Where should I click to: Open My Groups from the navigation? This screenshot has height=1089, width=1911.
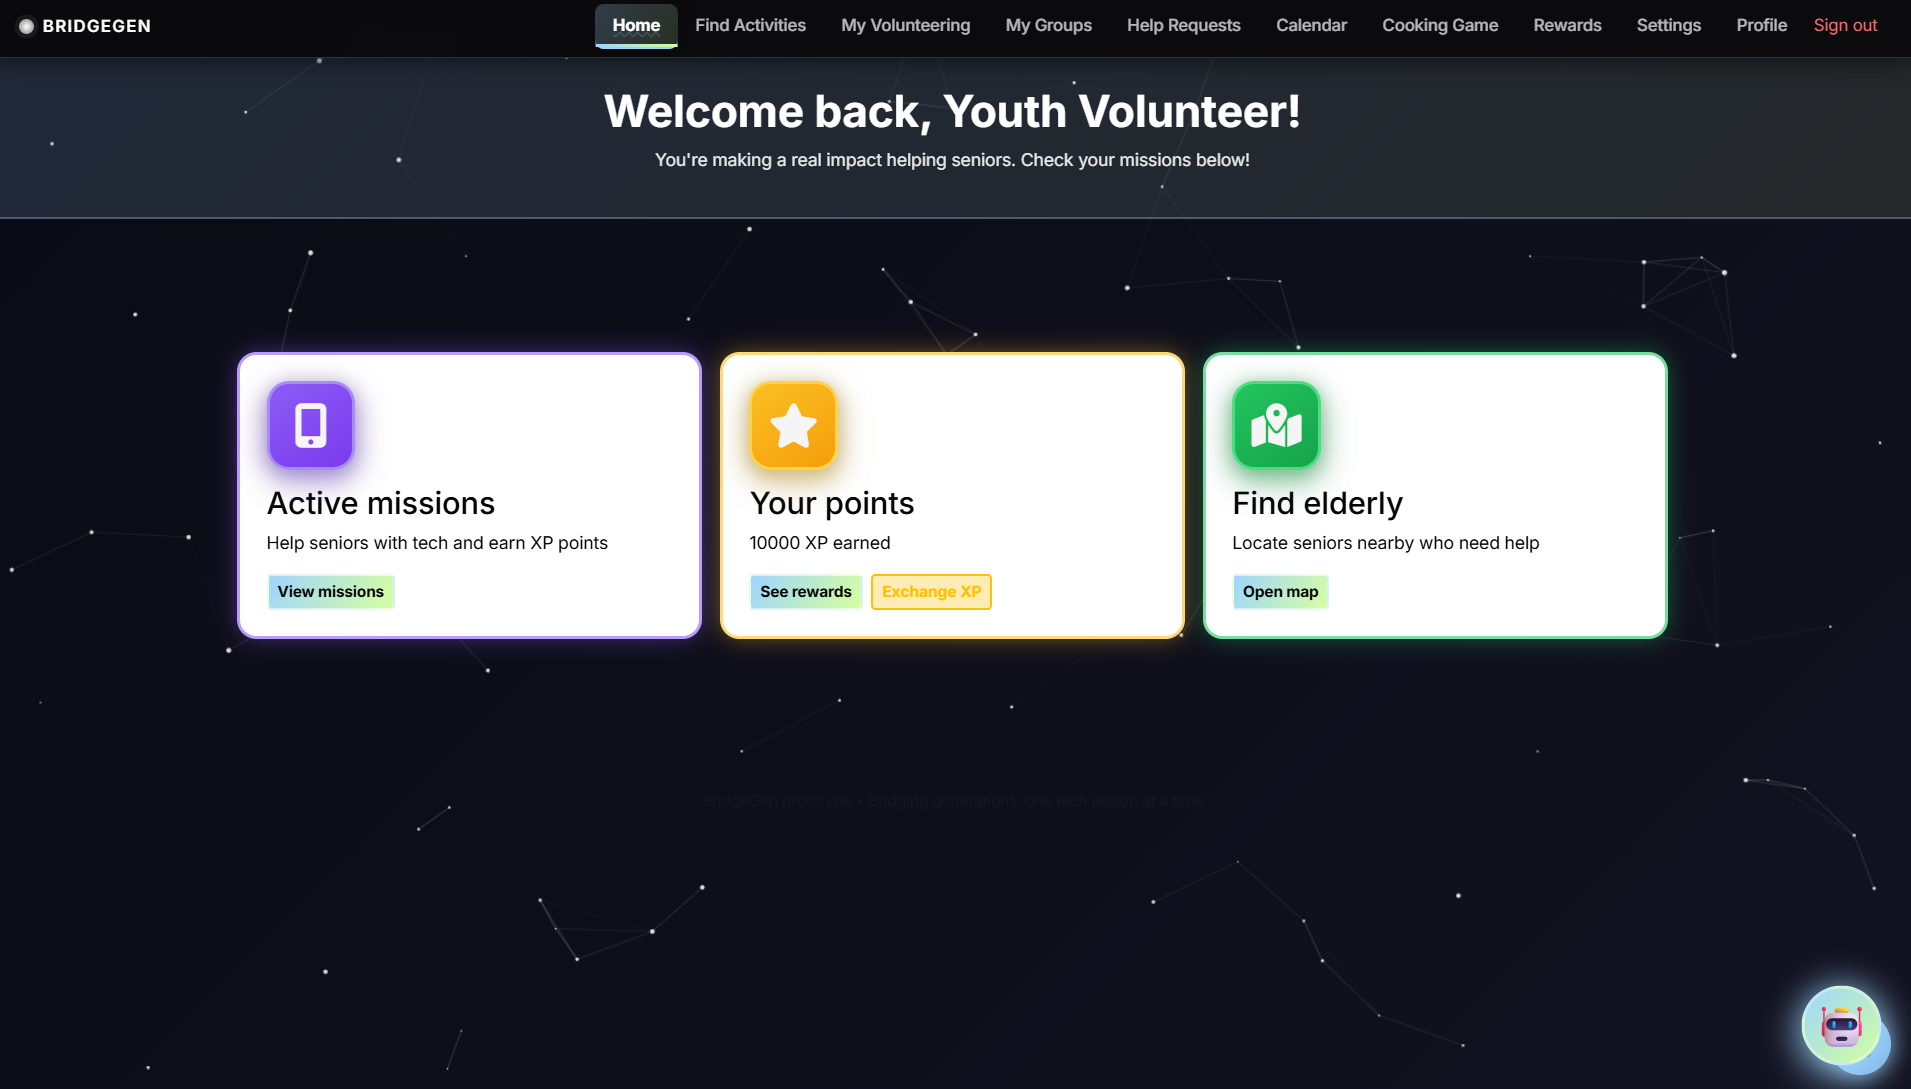(1048, 25)
